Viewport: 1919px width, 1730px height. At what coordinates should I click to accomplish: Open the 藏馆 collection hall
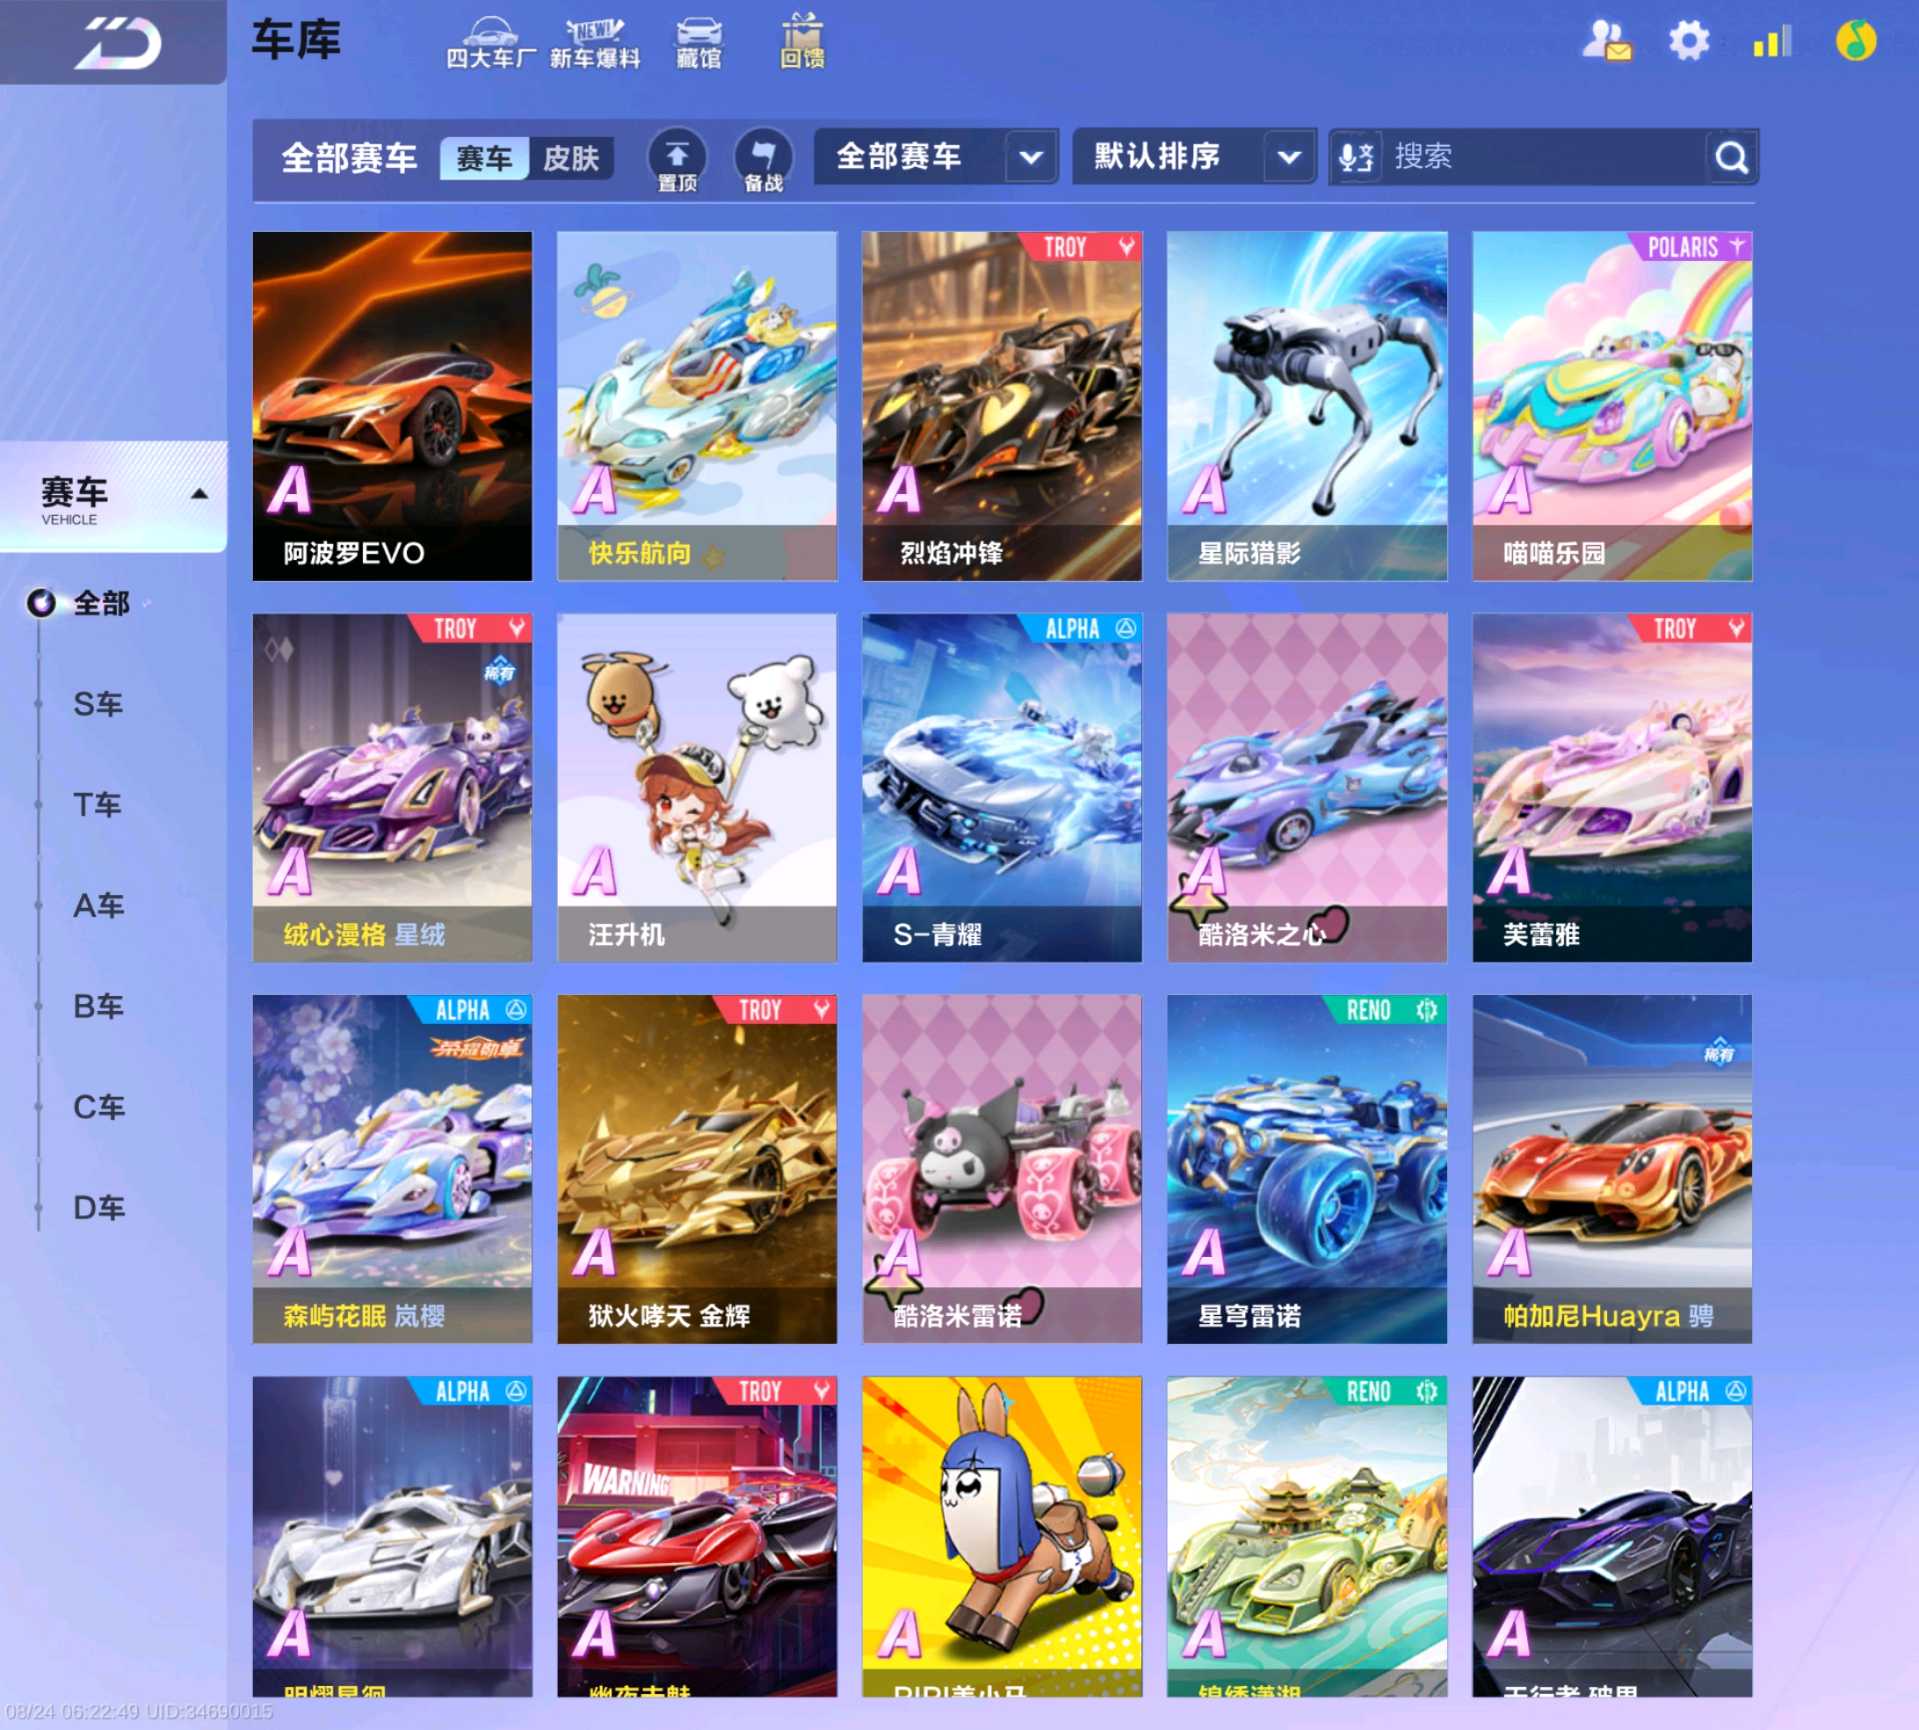pos(698,43)
